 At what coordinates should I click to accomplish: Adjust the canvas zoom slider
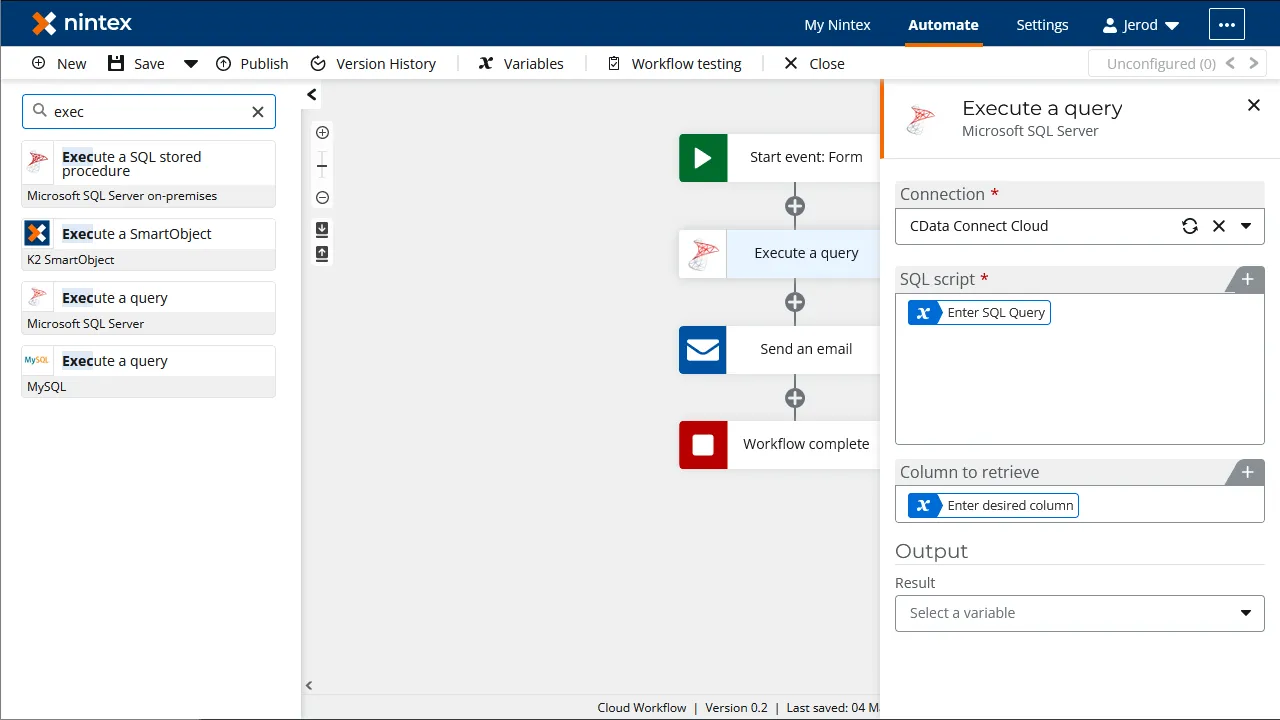click(x=321, y=165)
